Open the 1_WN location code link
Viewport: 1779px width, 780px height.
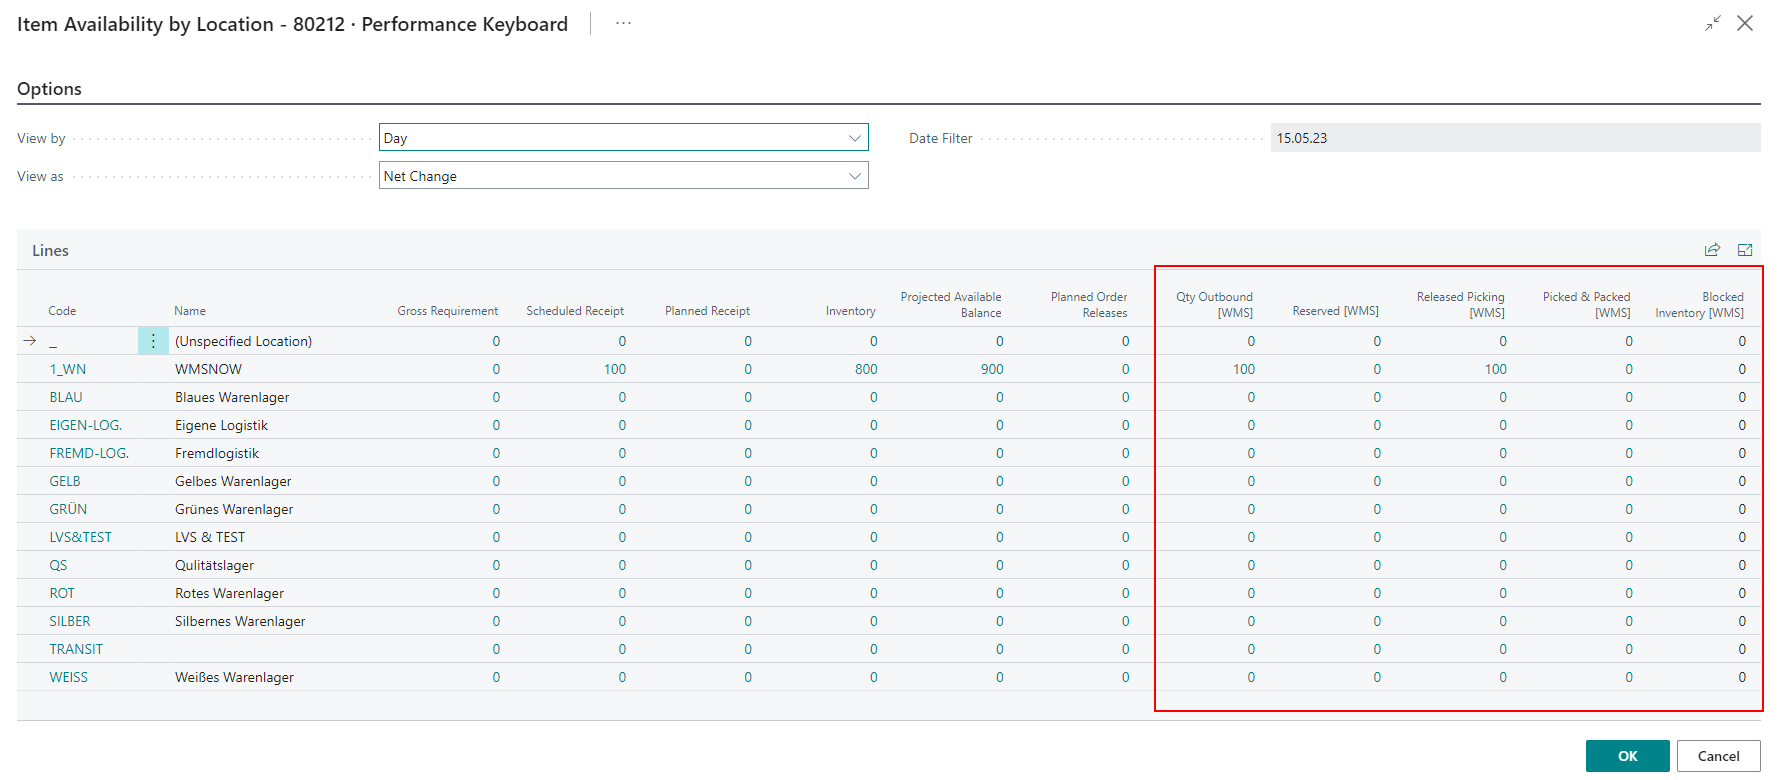coord(68,369)
